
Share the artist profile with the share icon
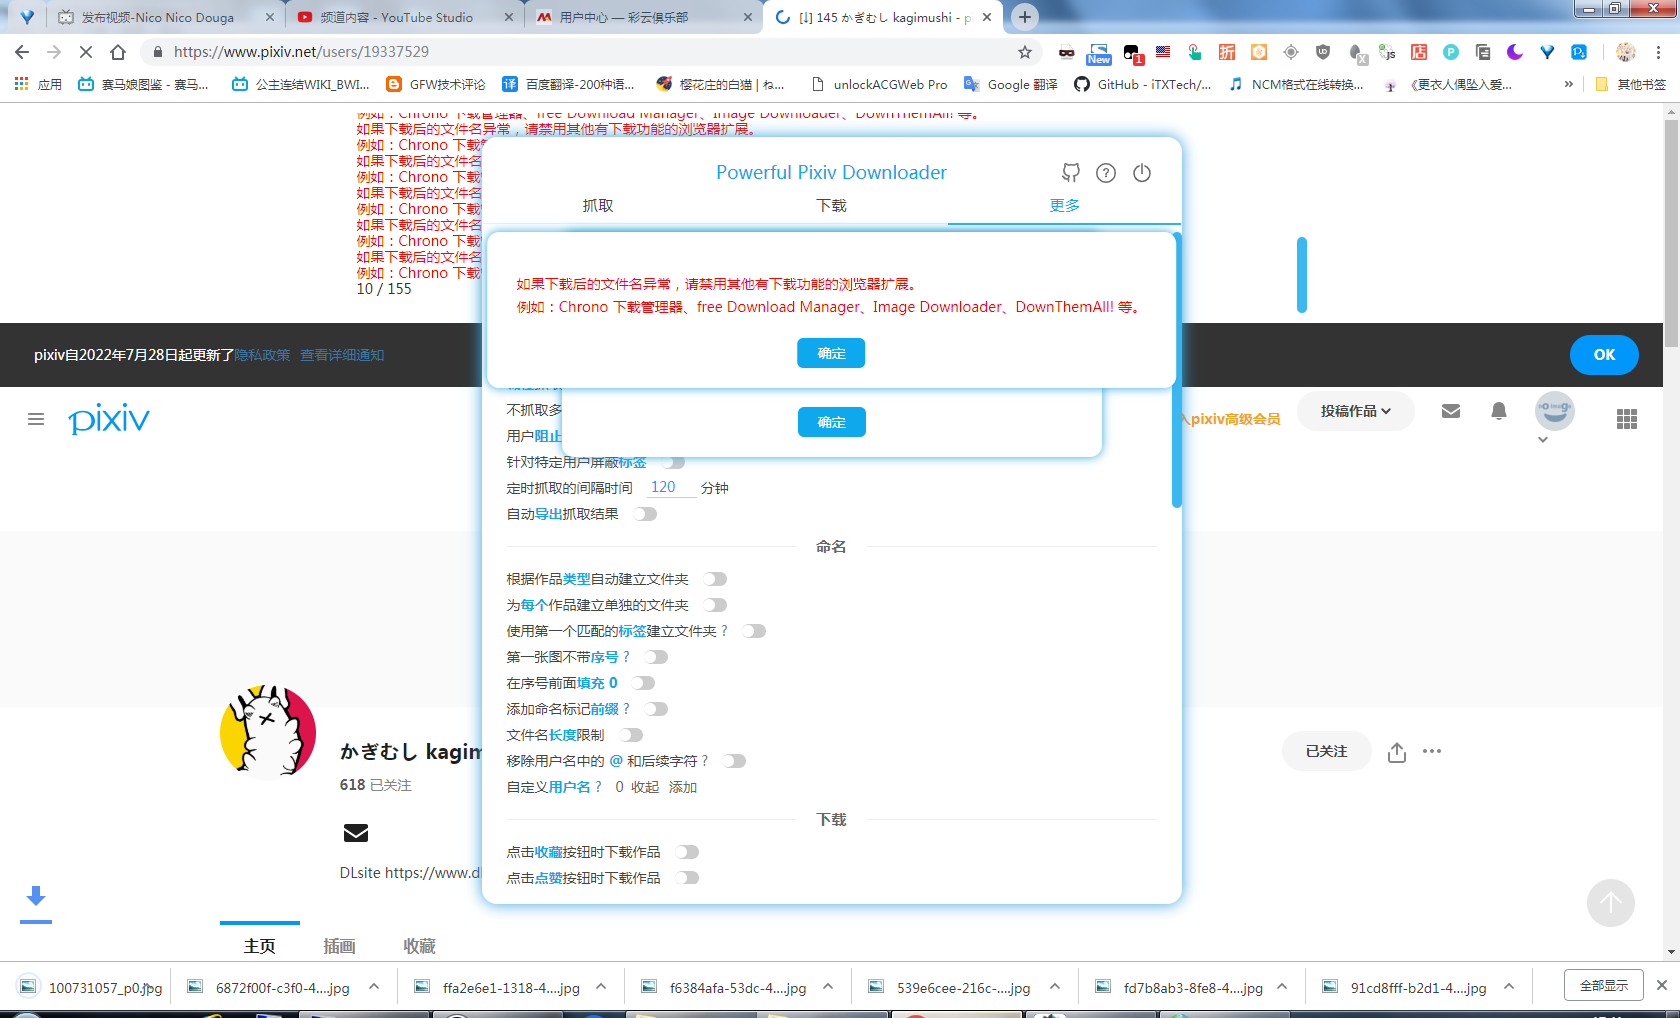pyautogui.click(x=1396, y=752)
